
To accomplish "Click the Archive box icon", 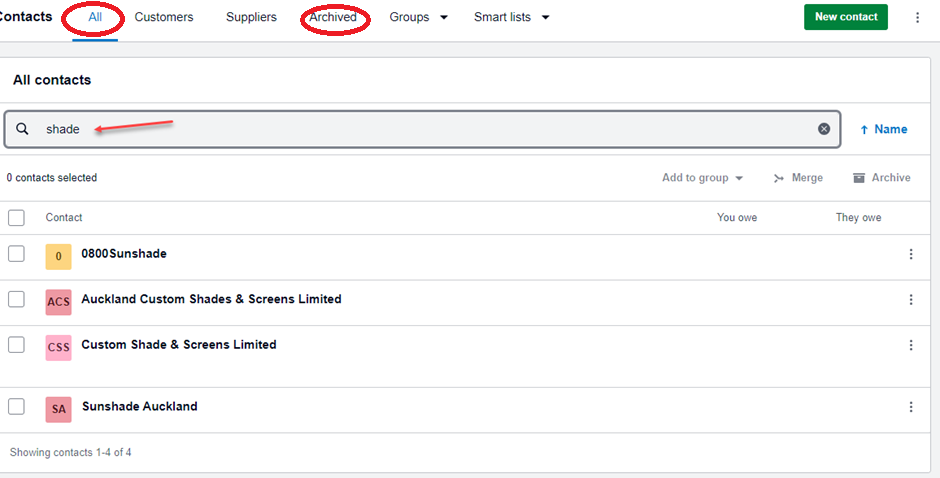I will [x=858, y=178].
